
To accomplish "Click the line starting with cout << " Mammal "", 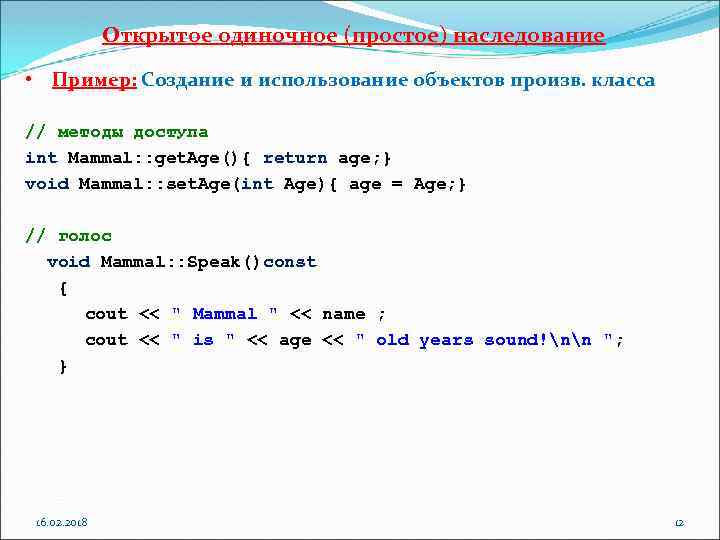I will pos(235,314).
